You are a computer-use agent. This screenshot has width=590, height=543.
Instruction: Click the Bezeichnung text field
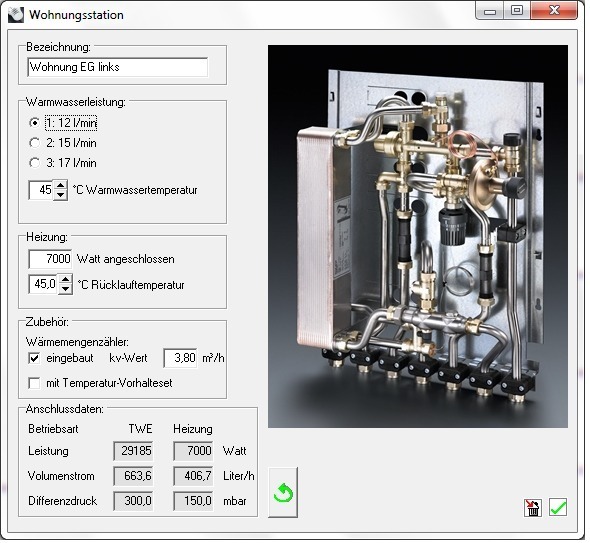click(117, 67)
